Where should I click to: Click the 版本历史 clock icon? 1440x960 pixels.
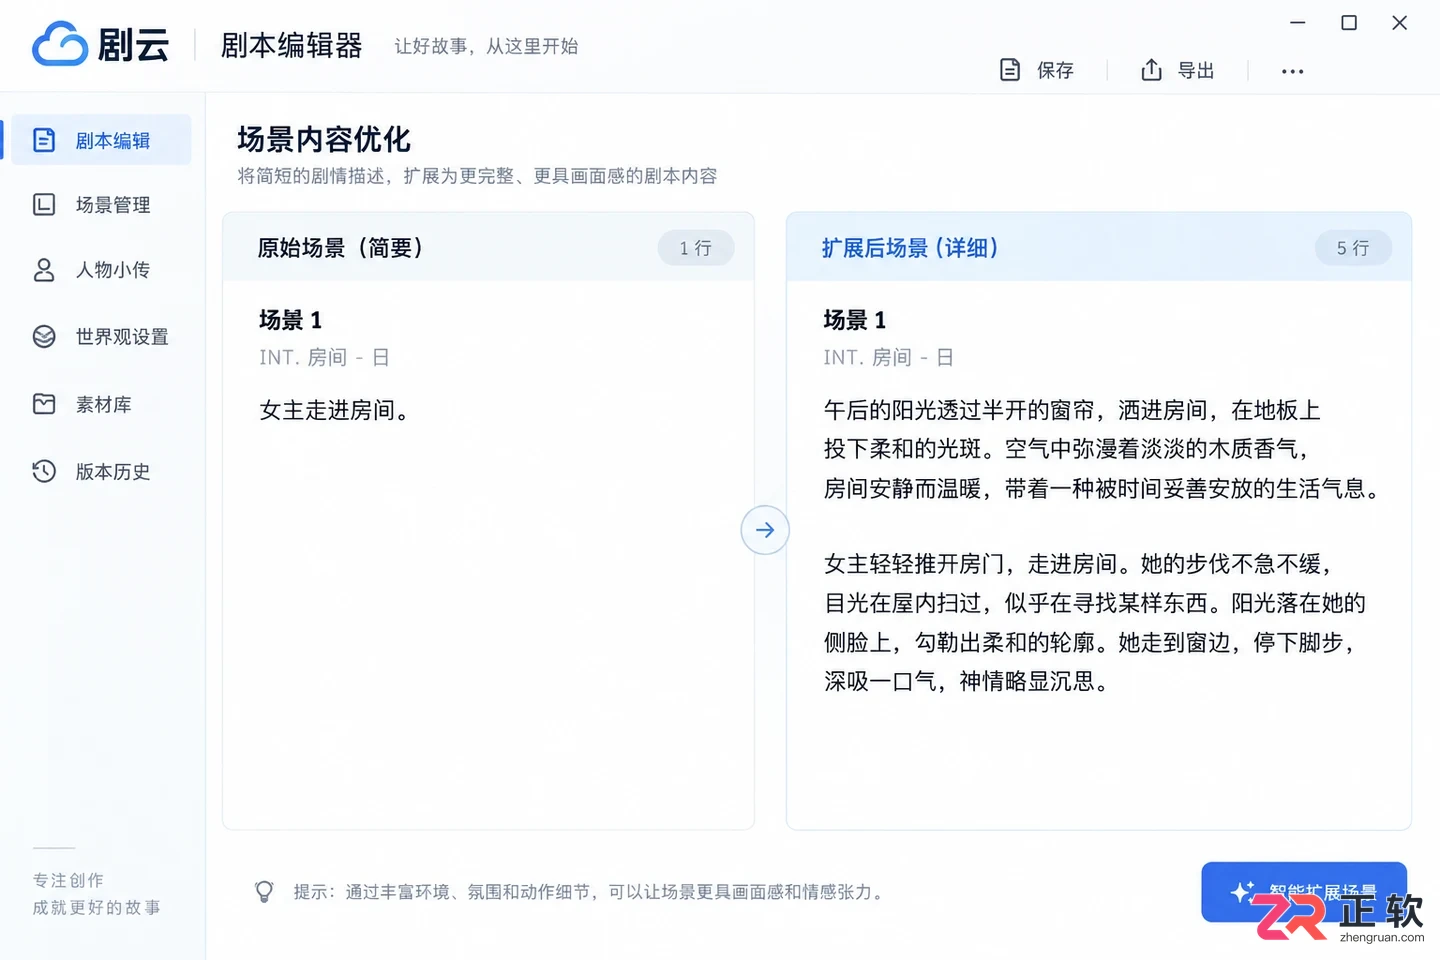44,471
